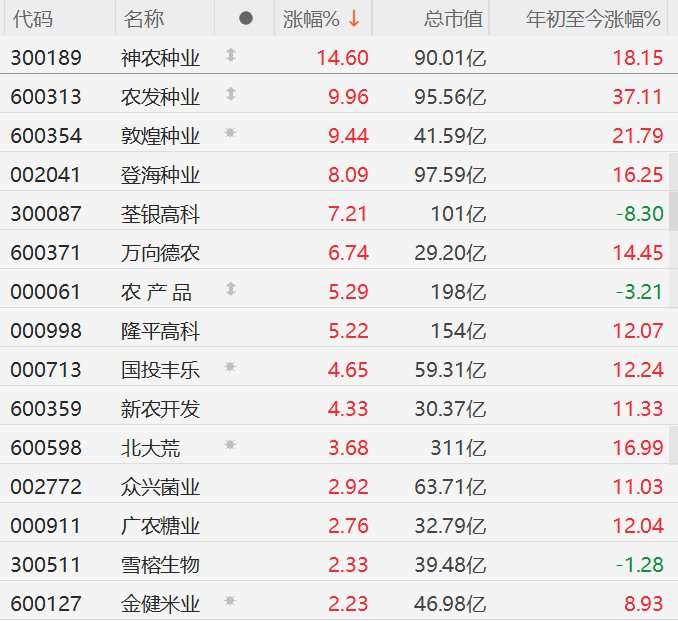Select stock name 新农开发
Image resolution: width=678 pixels, height=621 pixels.
(x=160, y=410)
